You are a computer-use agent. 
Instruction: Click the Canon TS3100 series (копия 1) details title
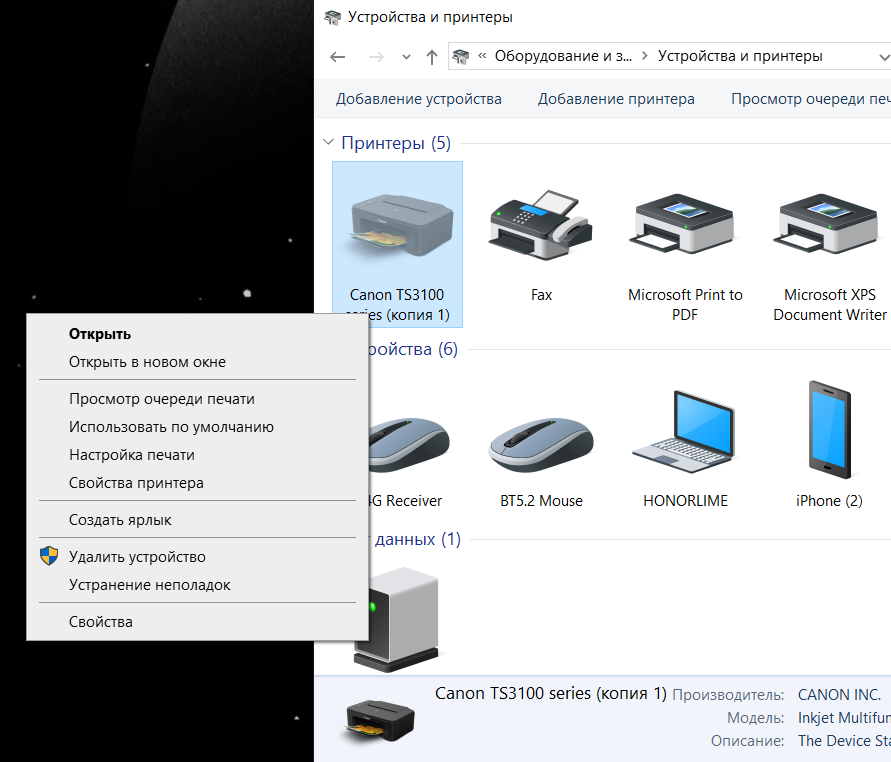click(551, 693)
